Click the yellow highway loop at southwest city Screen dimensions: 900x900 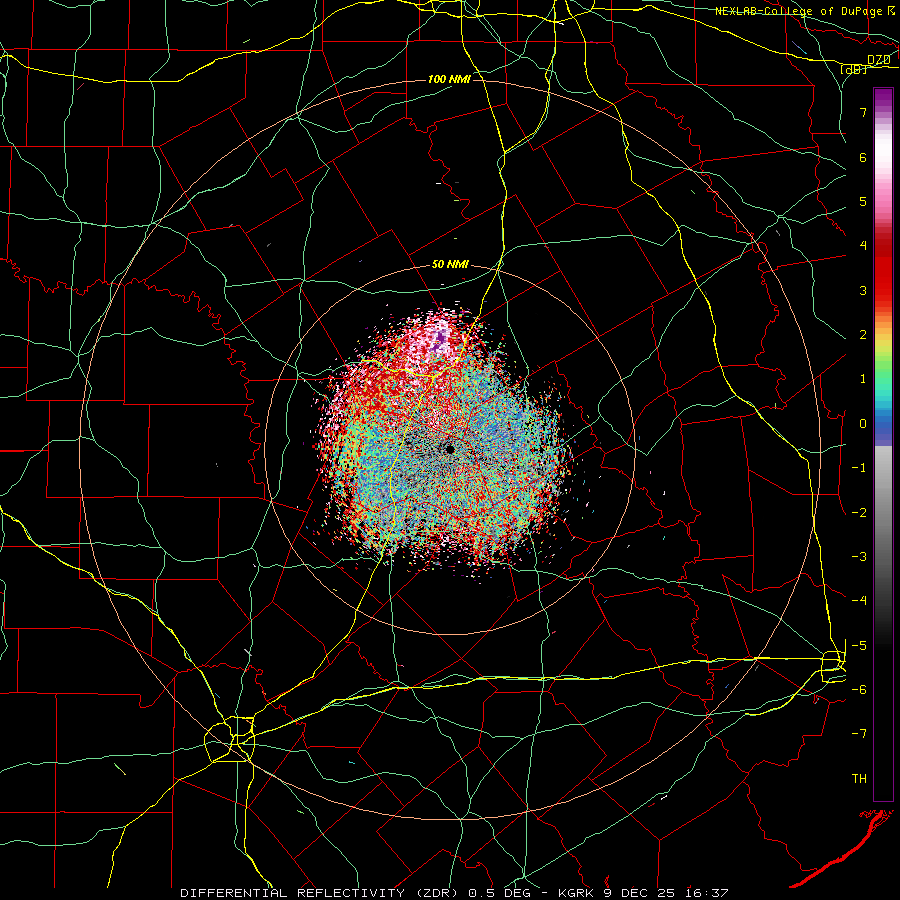230,739
